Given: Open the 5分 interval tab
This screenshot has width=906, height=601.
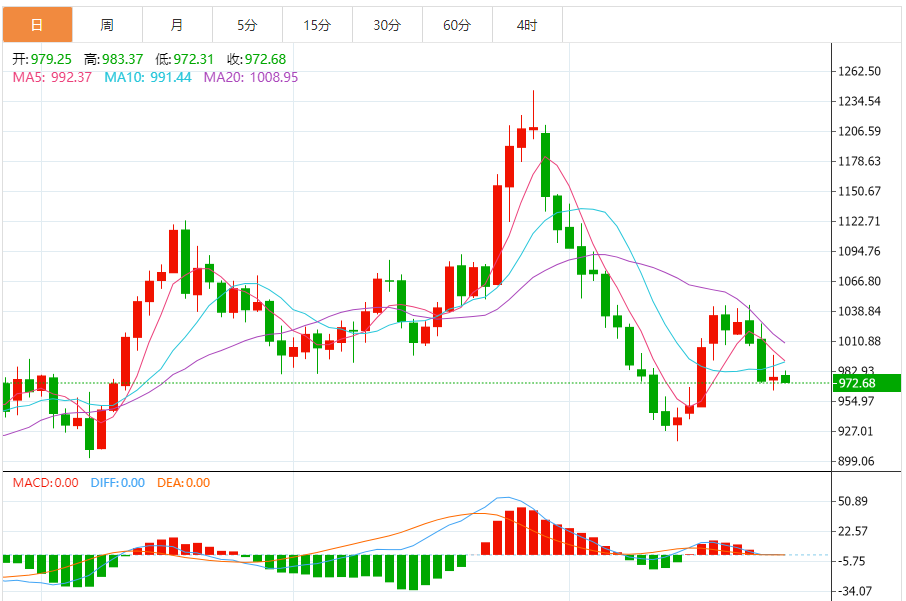Looking at the screenshot, I should click(247, 25).
